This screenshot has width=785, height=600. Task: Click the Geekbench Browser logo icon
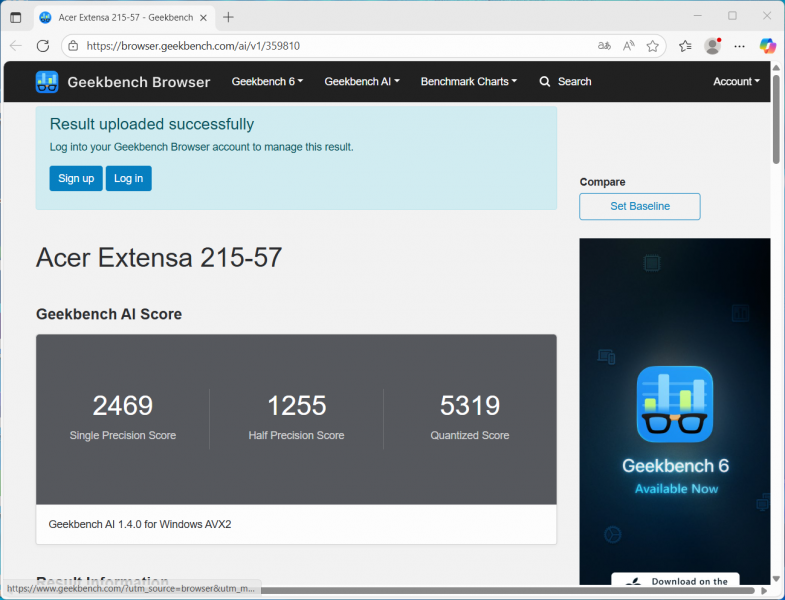click(x=47, y=82)
